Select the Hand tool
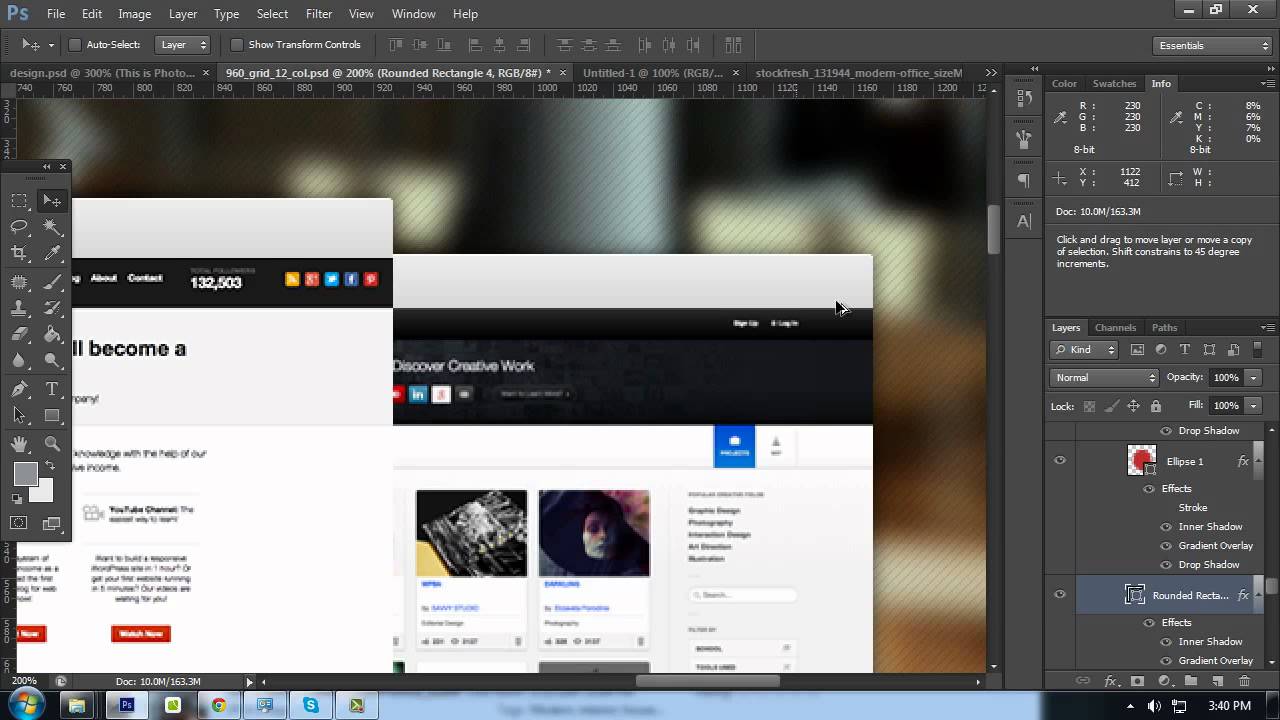Screen dimensions: 1280x720 click(x=19, y=444)
